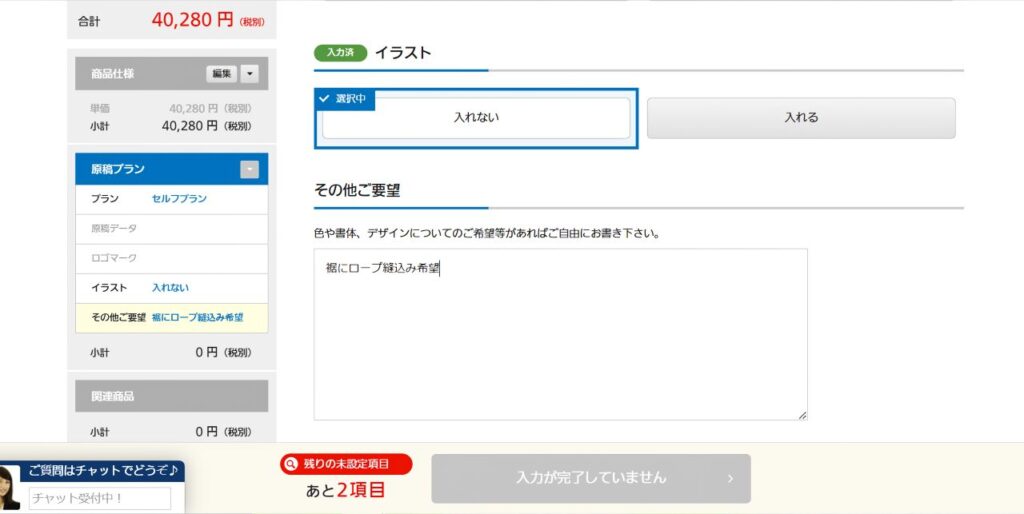
Task: Click the 原稿プラン panel header
Action: pos(172,169)
